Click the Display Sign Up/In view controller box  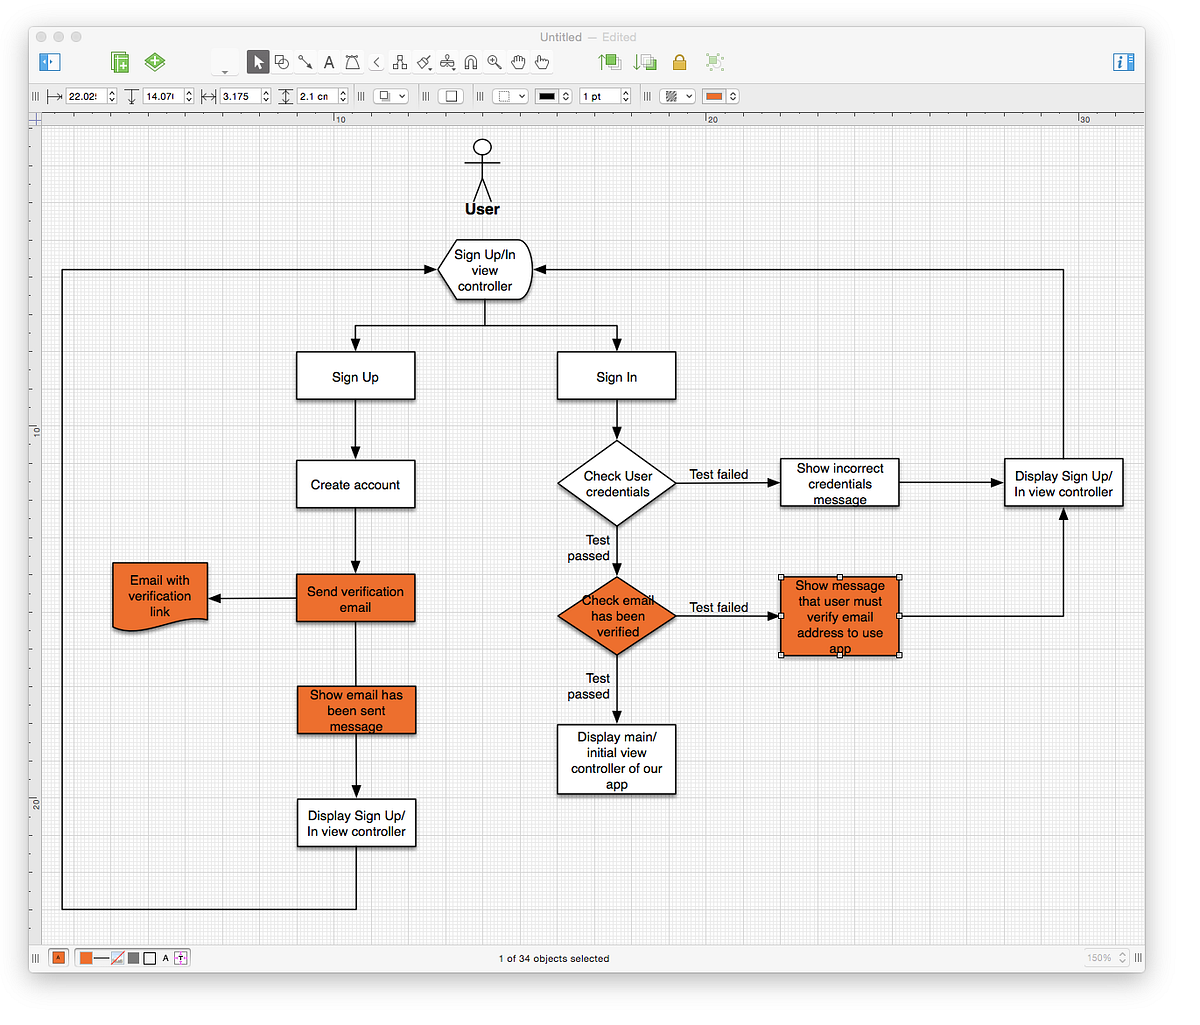(x=356, y=823)
